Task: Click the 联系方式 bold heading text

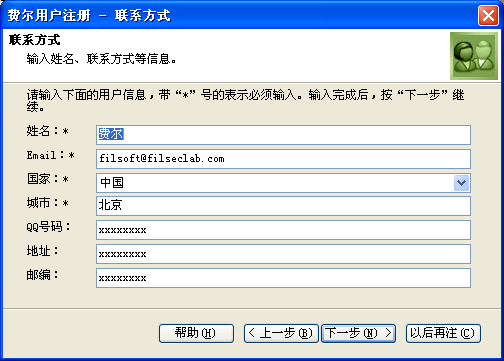Action: 34,40
